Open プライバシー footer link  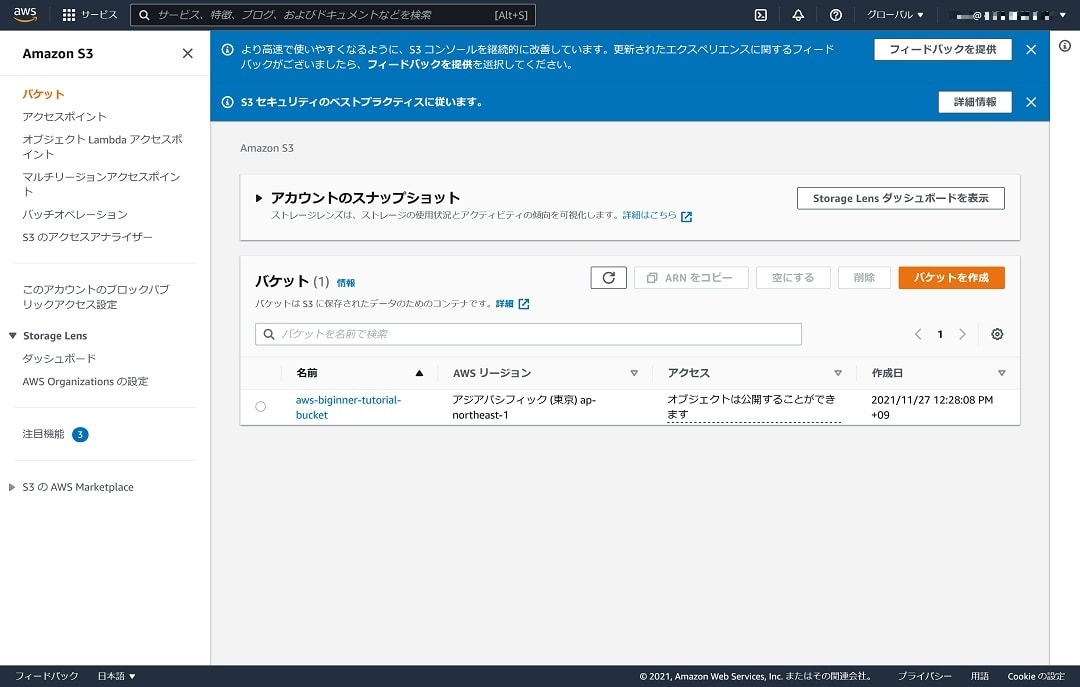tap(924, 676)
